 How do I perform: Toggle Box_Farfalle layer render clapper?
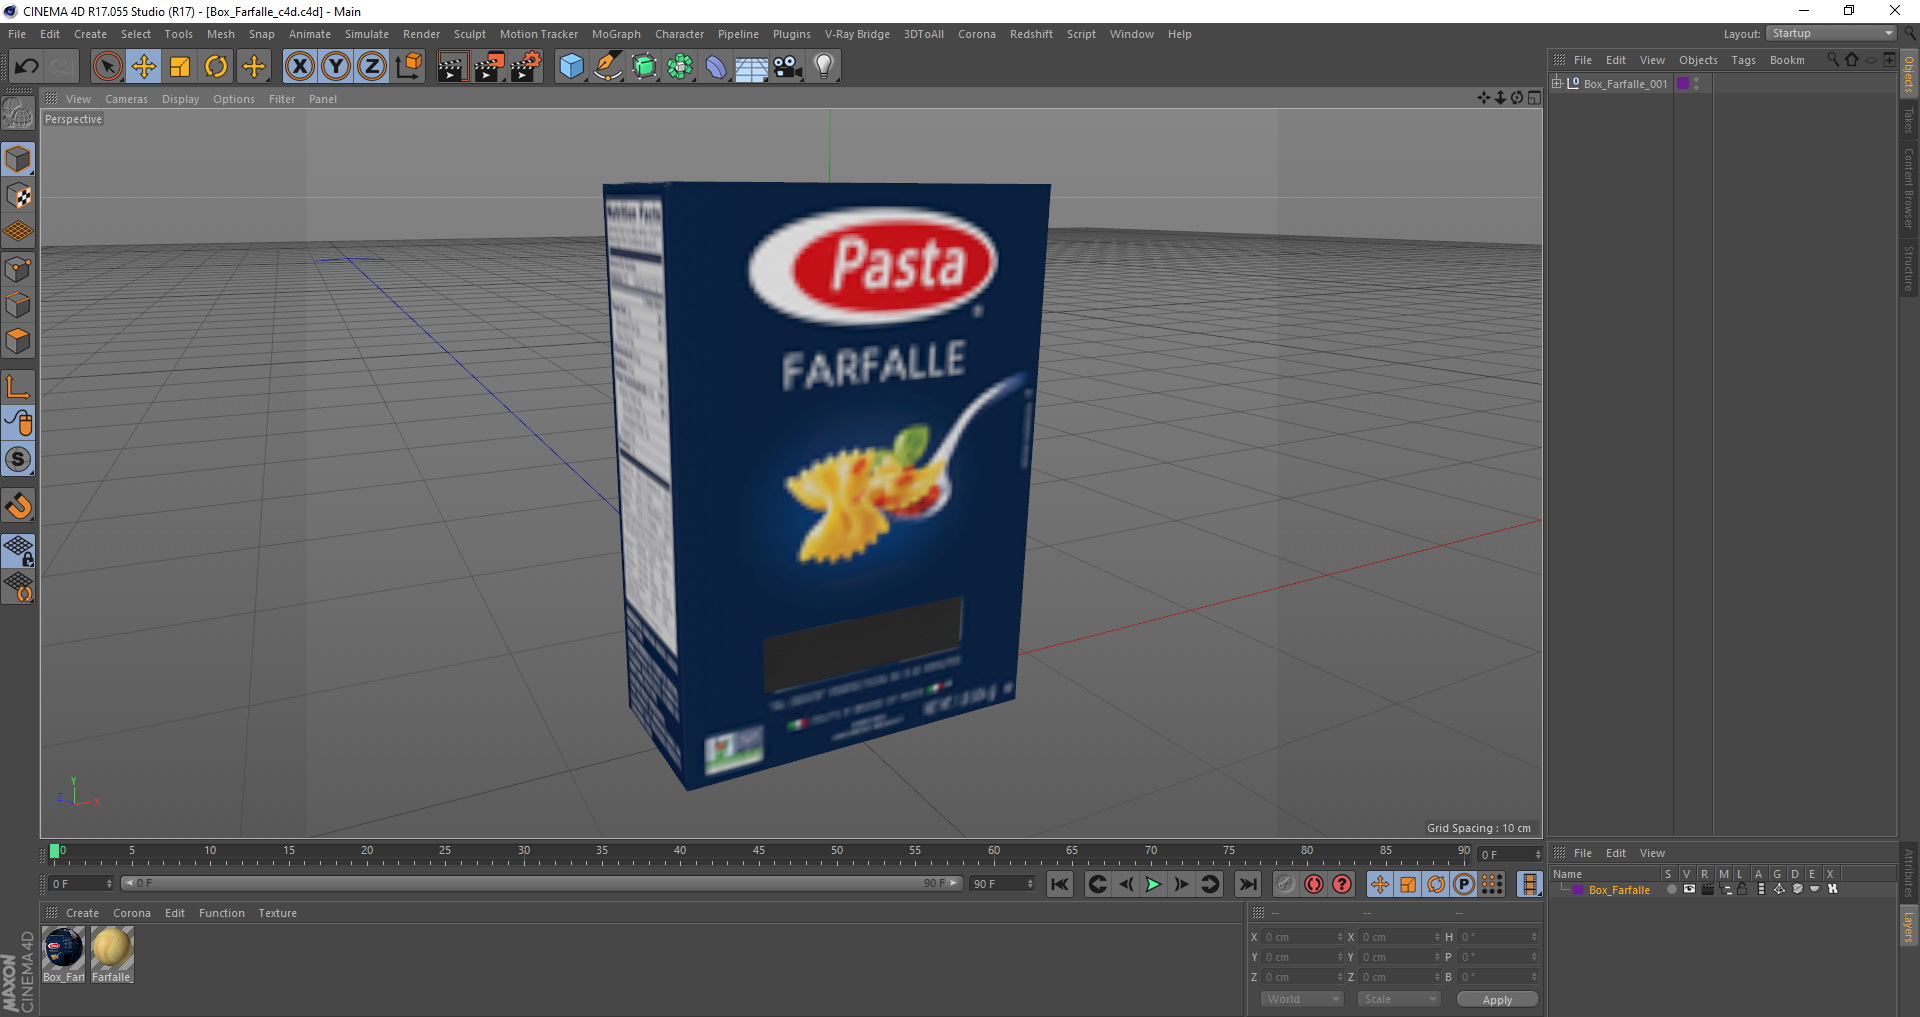1707,889
